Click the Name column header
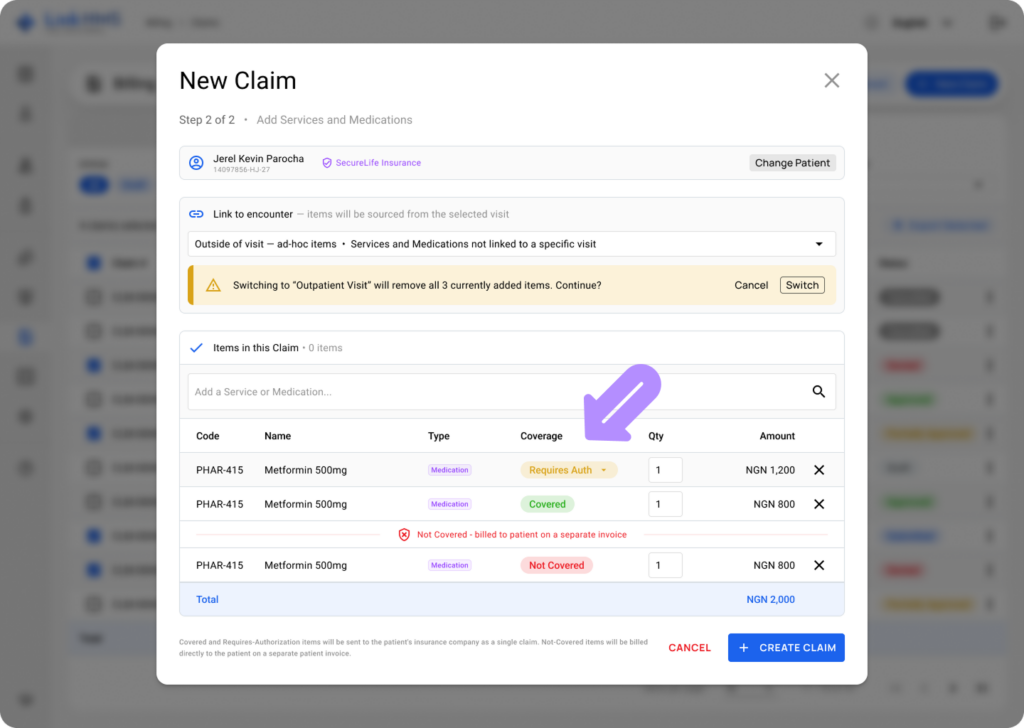 click(x=278, y=436)
